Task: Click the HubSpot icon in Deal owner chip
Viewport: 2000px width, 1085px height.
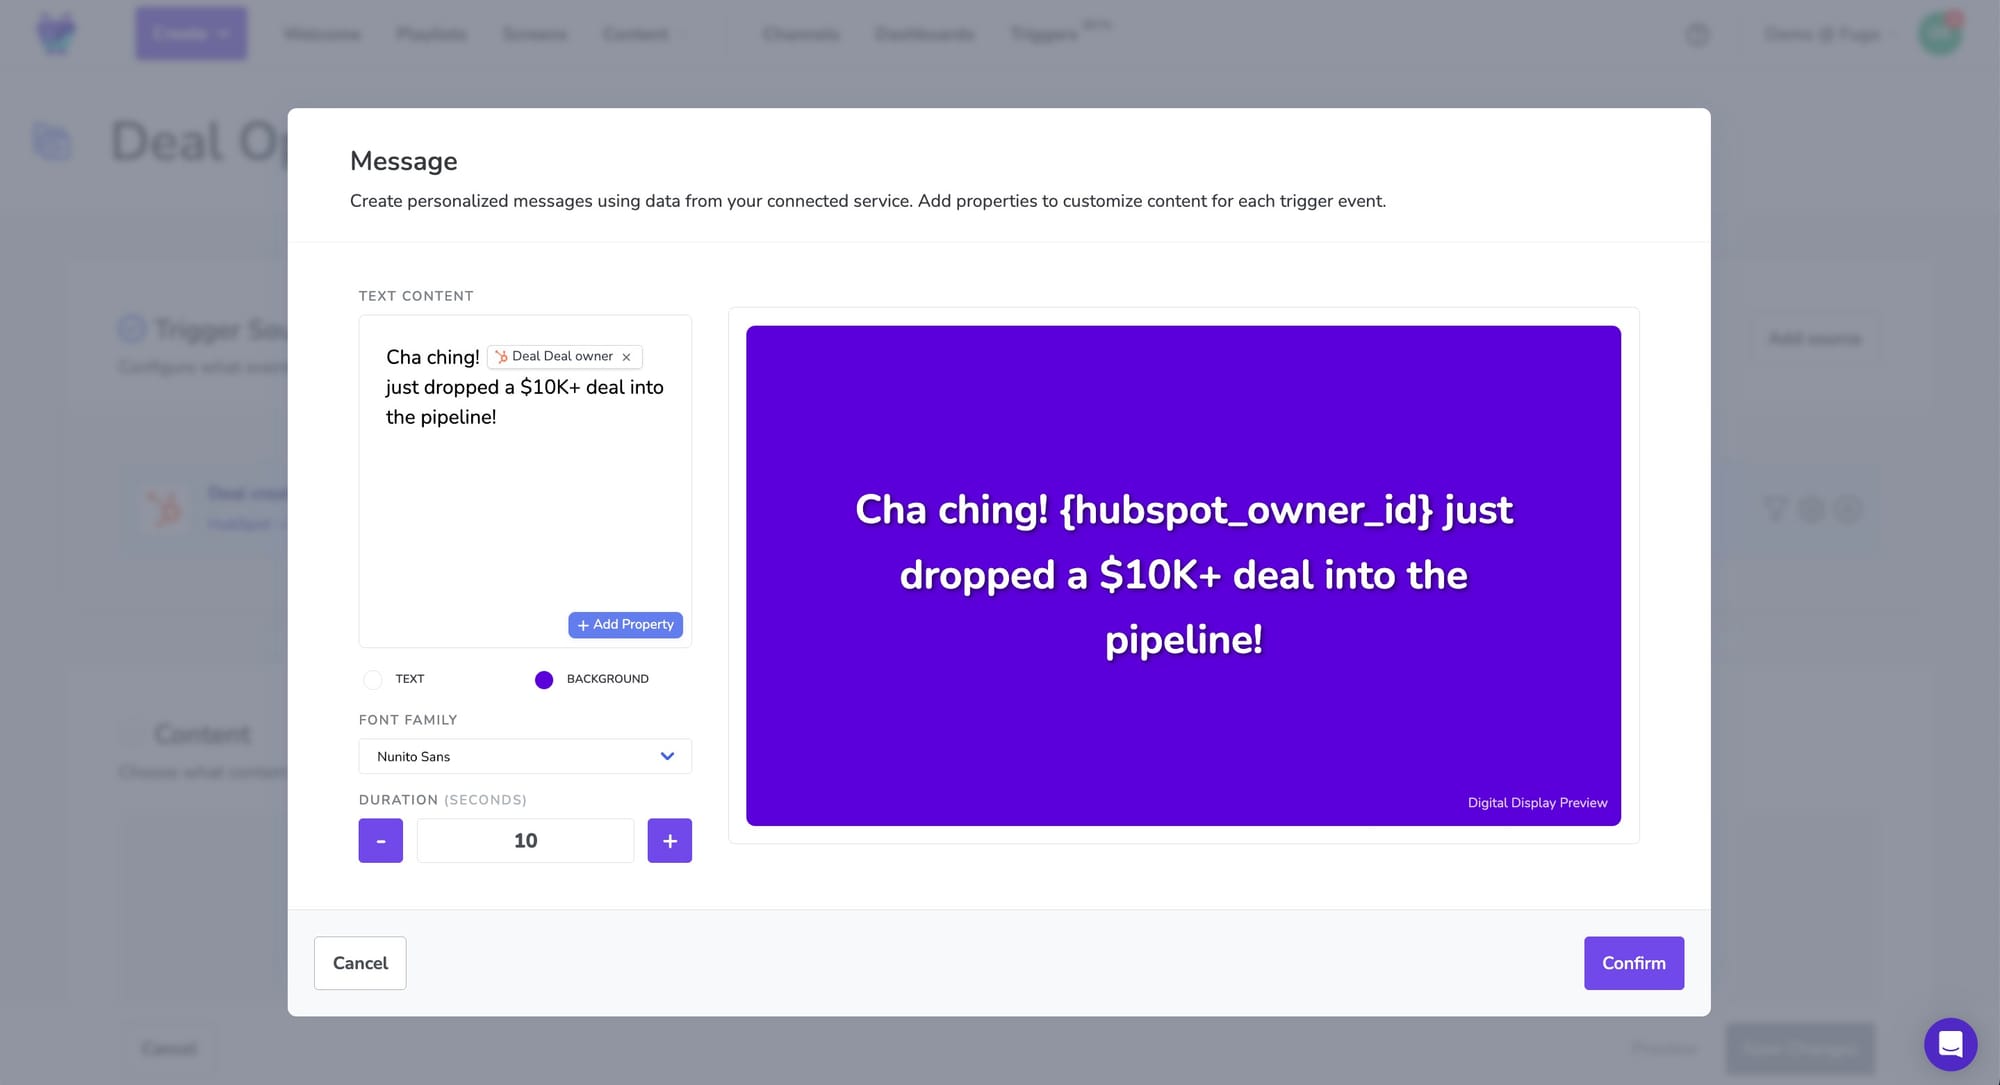Action: (501, 357)
